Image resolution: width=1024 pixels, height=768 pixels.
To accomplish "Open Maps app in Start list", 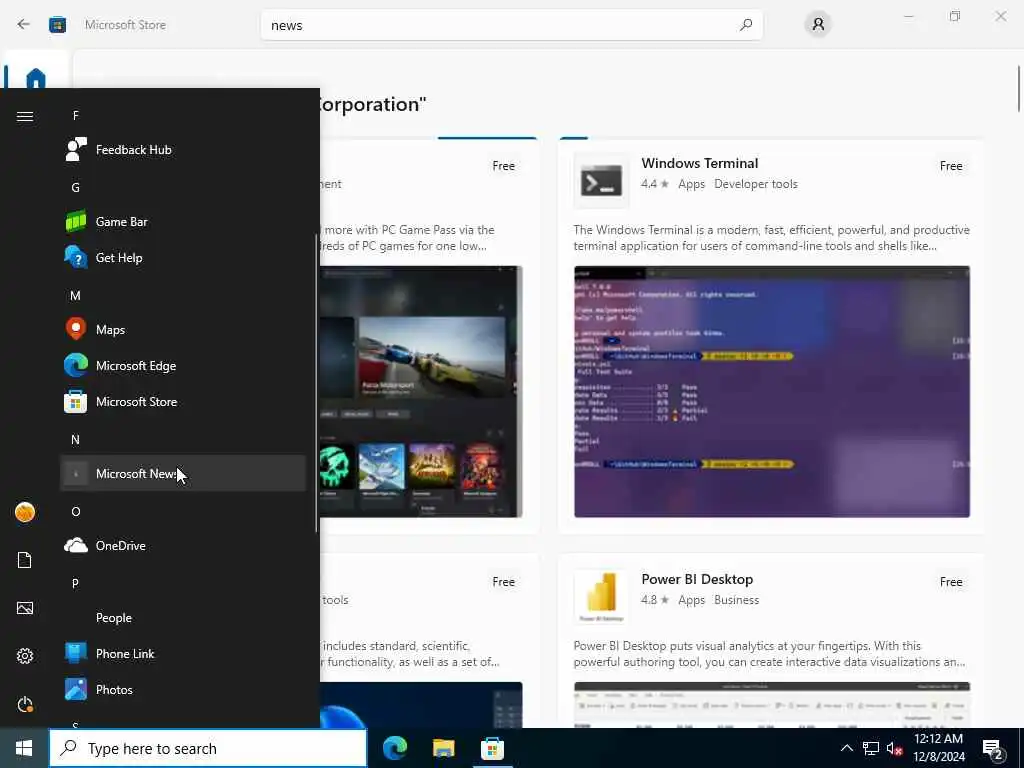I will pos(183,329).
